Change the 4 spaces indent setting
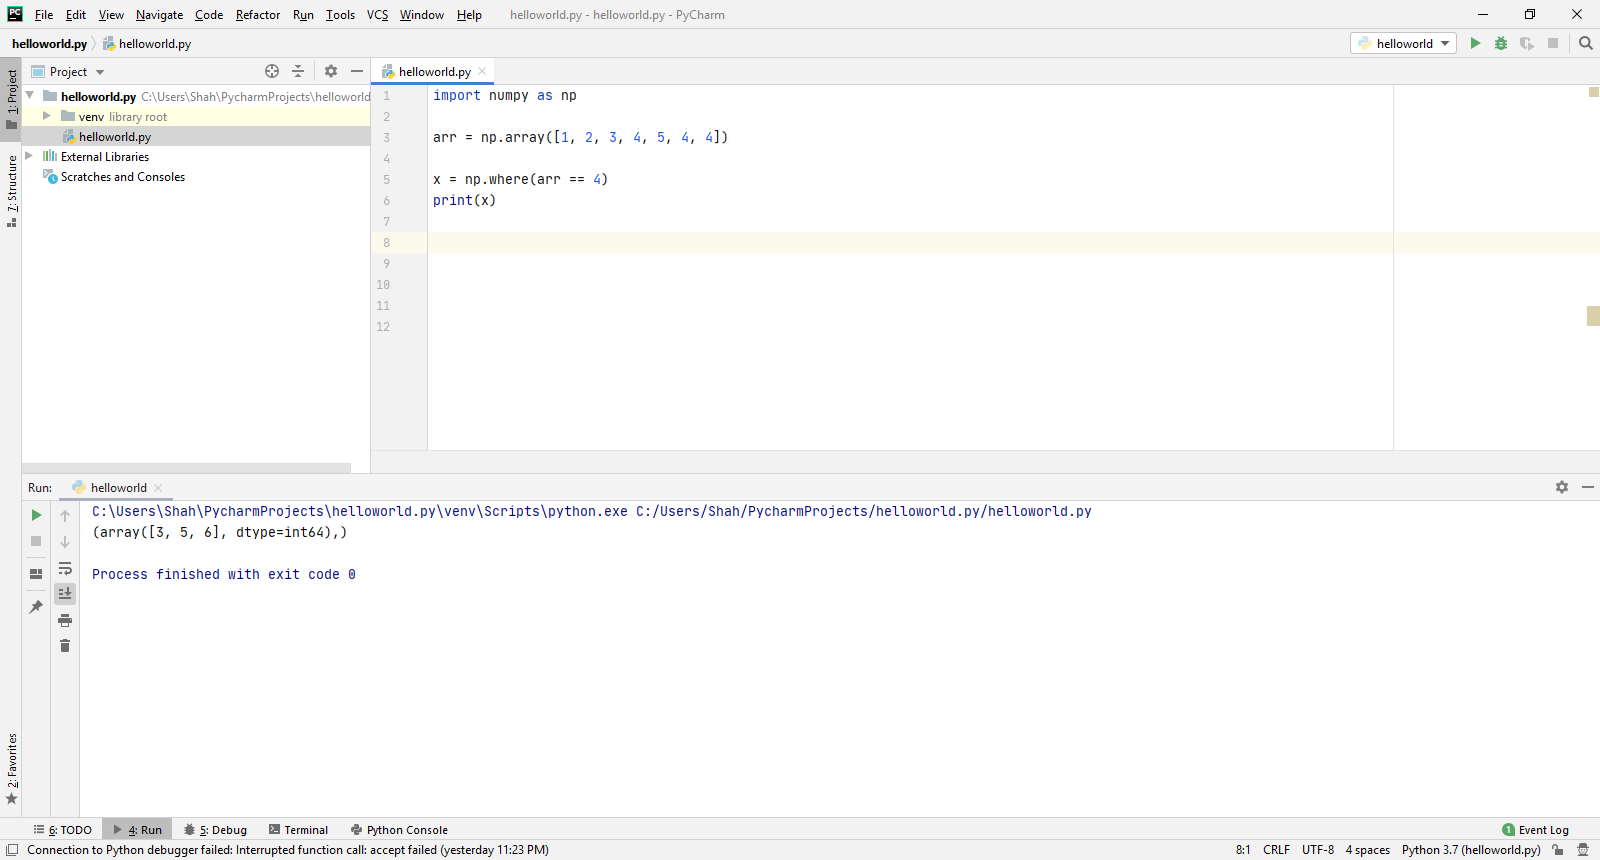This screenshot has height=860, width=1600. click(1367, 850)
